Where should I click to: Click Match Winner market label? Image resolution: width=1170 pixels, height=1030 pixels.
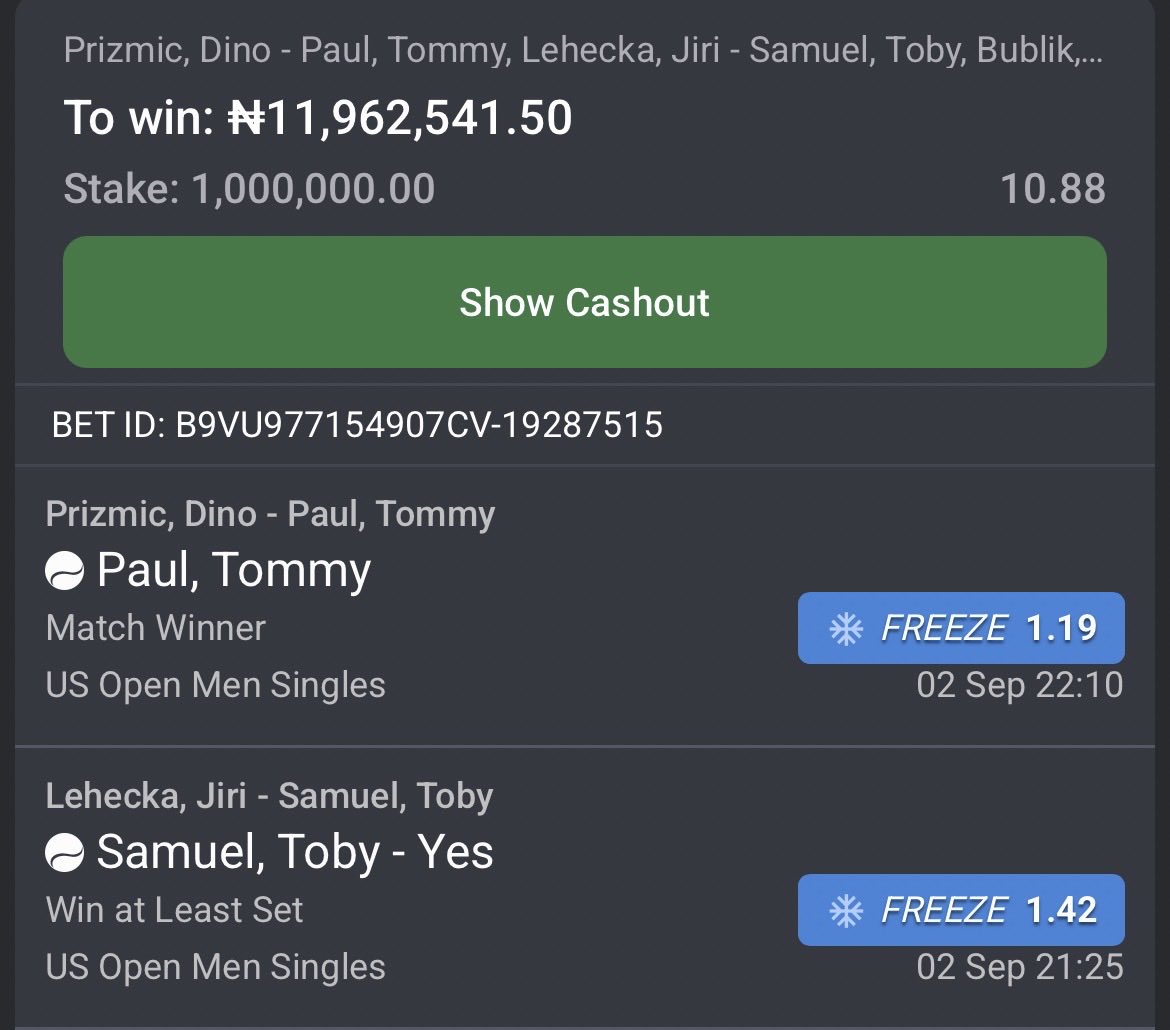pos(156,628)
